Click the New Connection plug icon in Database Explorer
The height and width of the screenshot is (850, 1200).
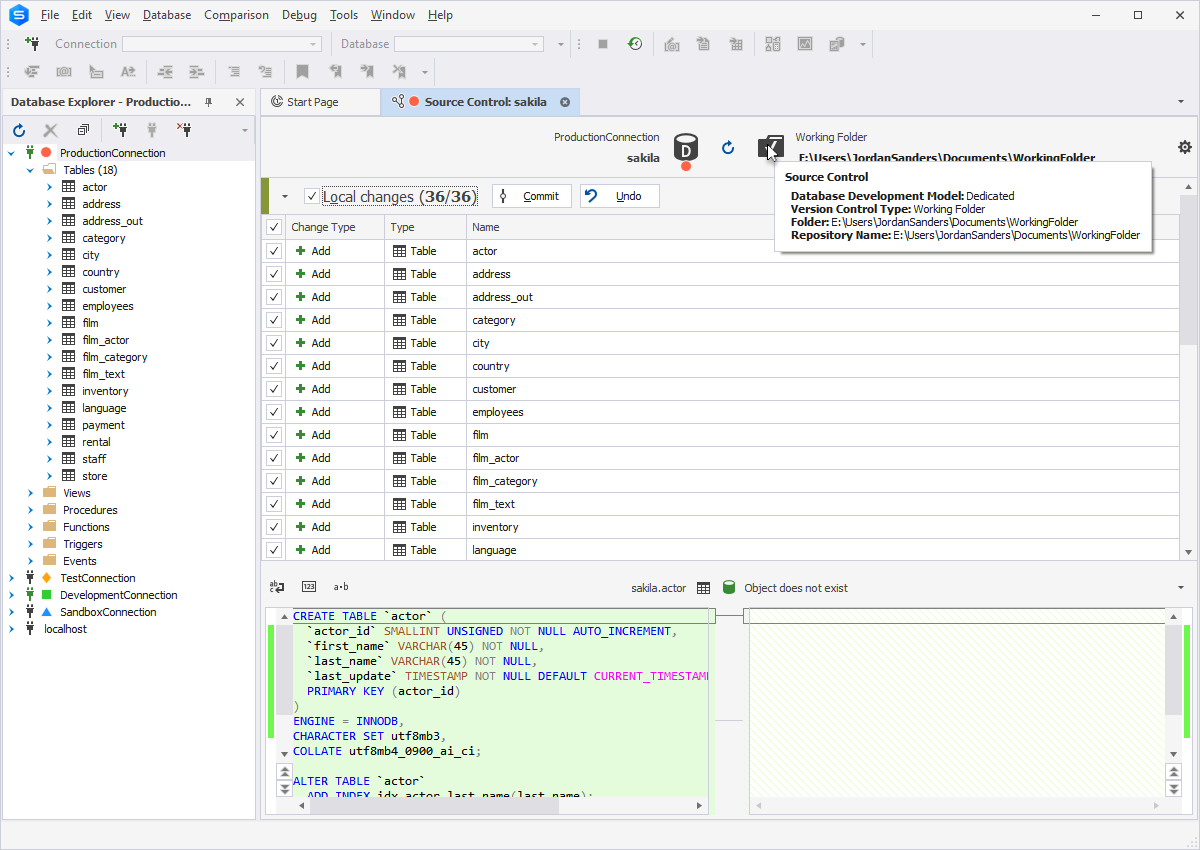pyautogui.click(x=120, y=130)
